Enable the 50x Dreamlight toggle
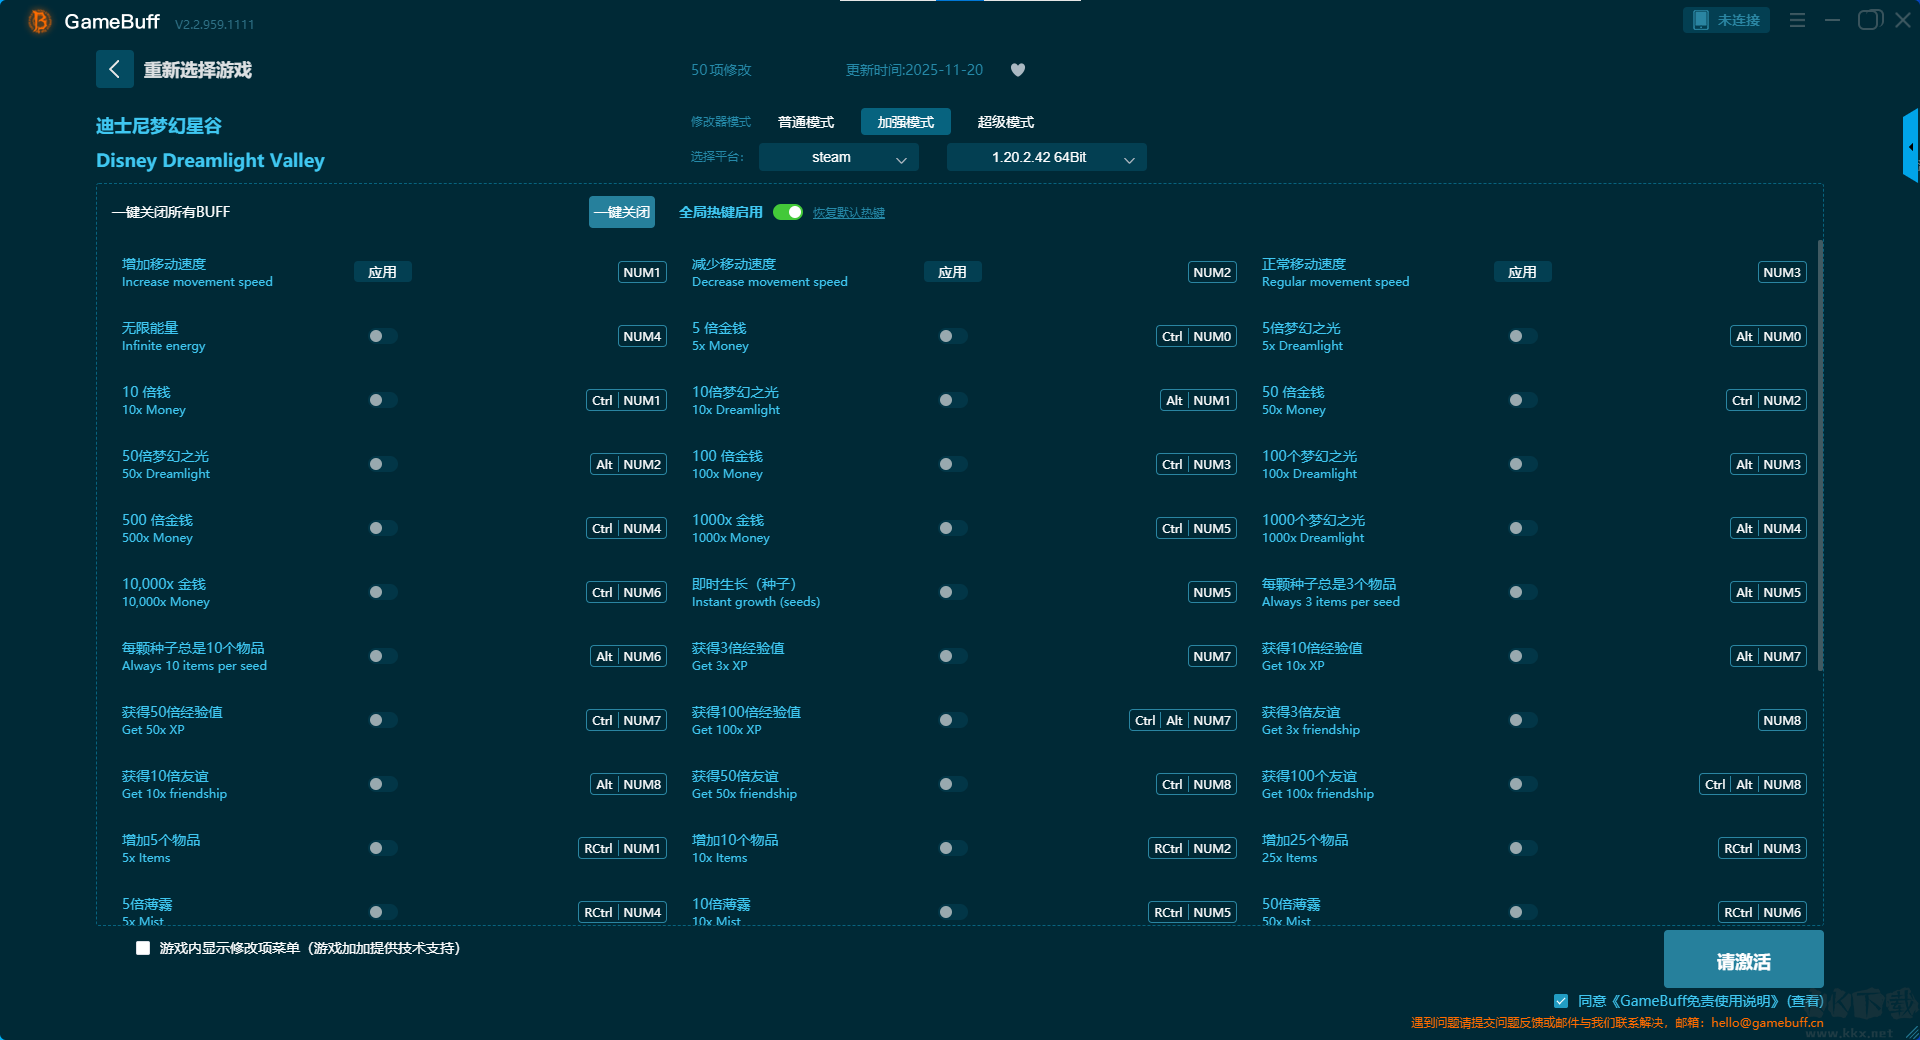 383,464
